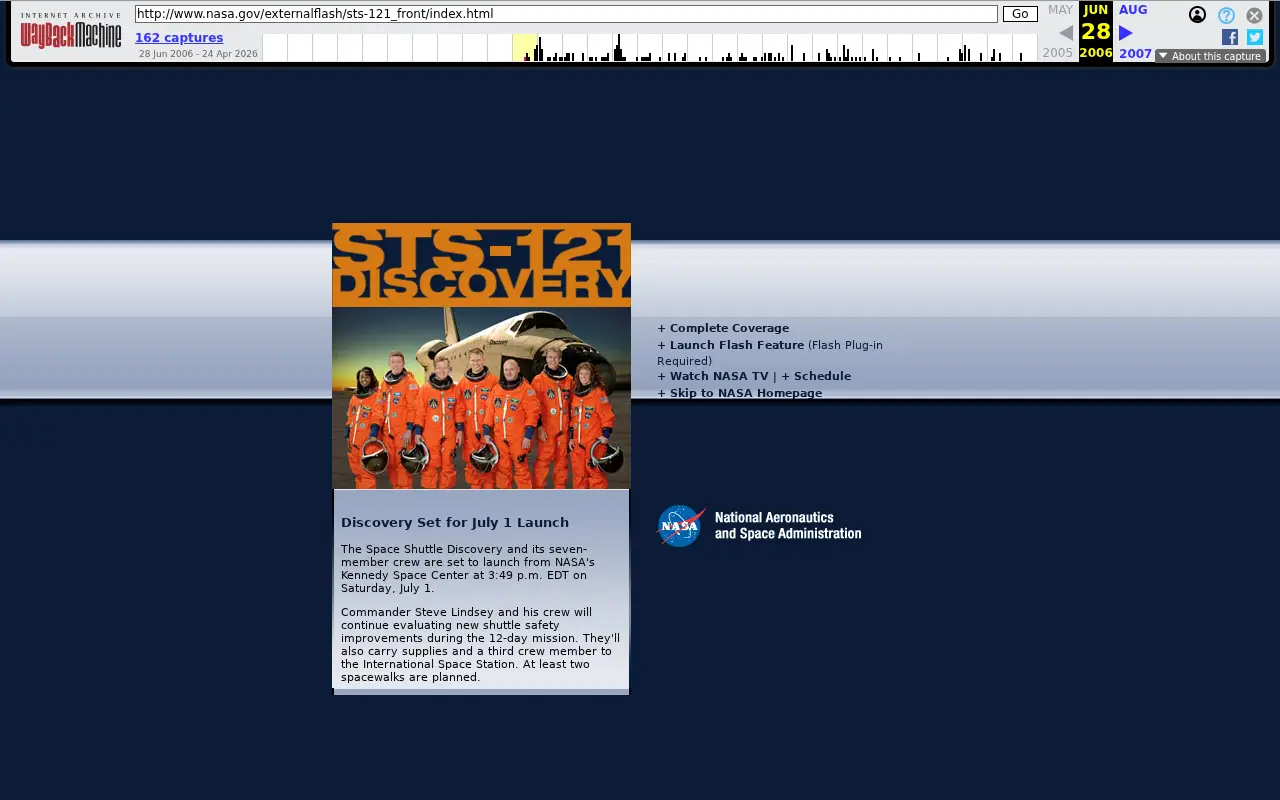Click the Wayback URL input field

[566, 14]
